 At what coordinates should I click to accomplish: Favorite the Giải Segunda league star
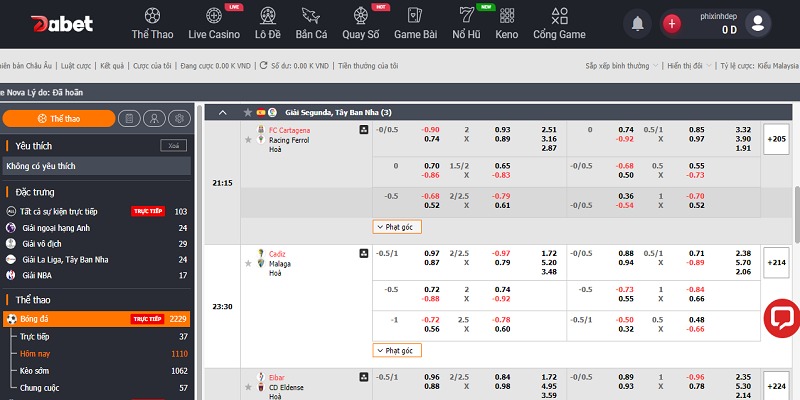[x=246, y=112]
